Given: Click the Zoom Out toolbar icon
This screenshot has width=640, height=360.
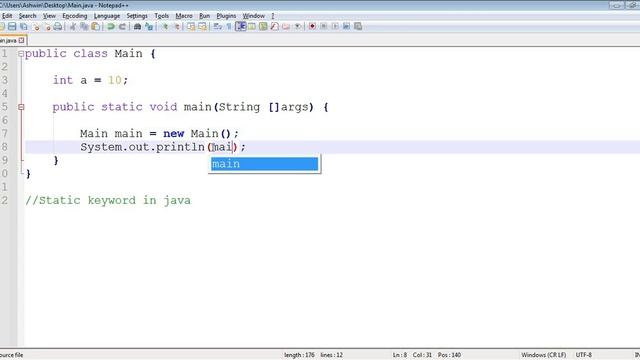Looking at the screenshot, I should (x=177, y=27).
